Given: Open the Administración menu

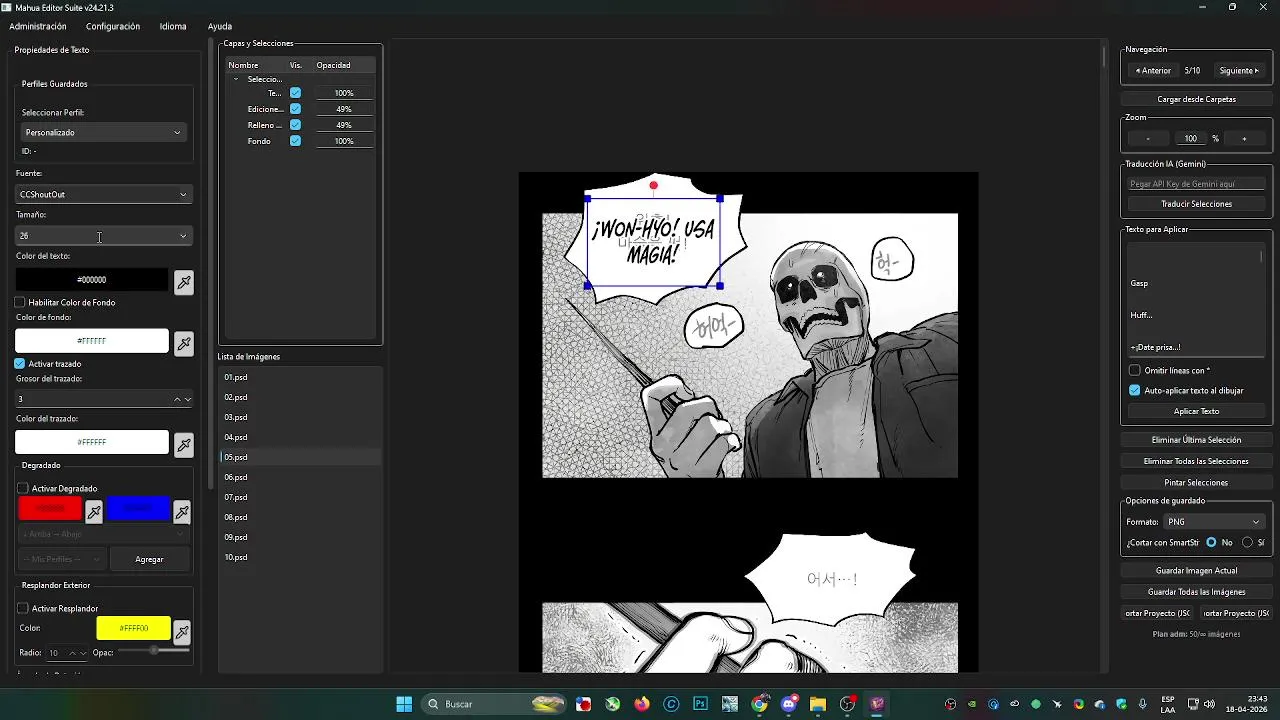Looking at the screenshot, I should [x=37, y=26].
